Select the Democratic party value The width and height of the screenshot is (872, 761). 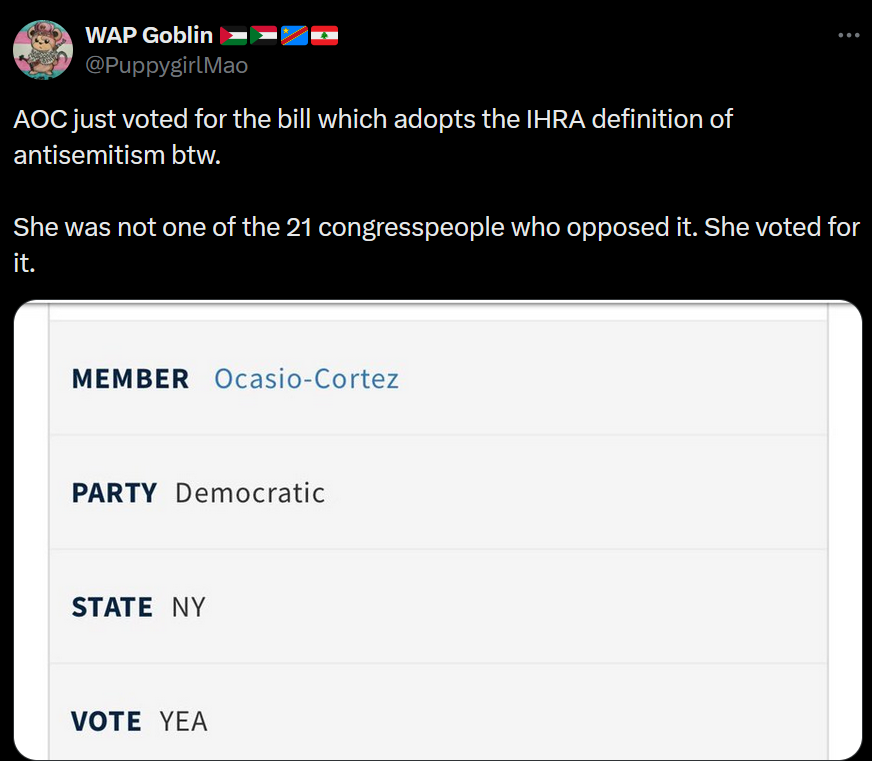(x=250, y=493)
